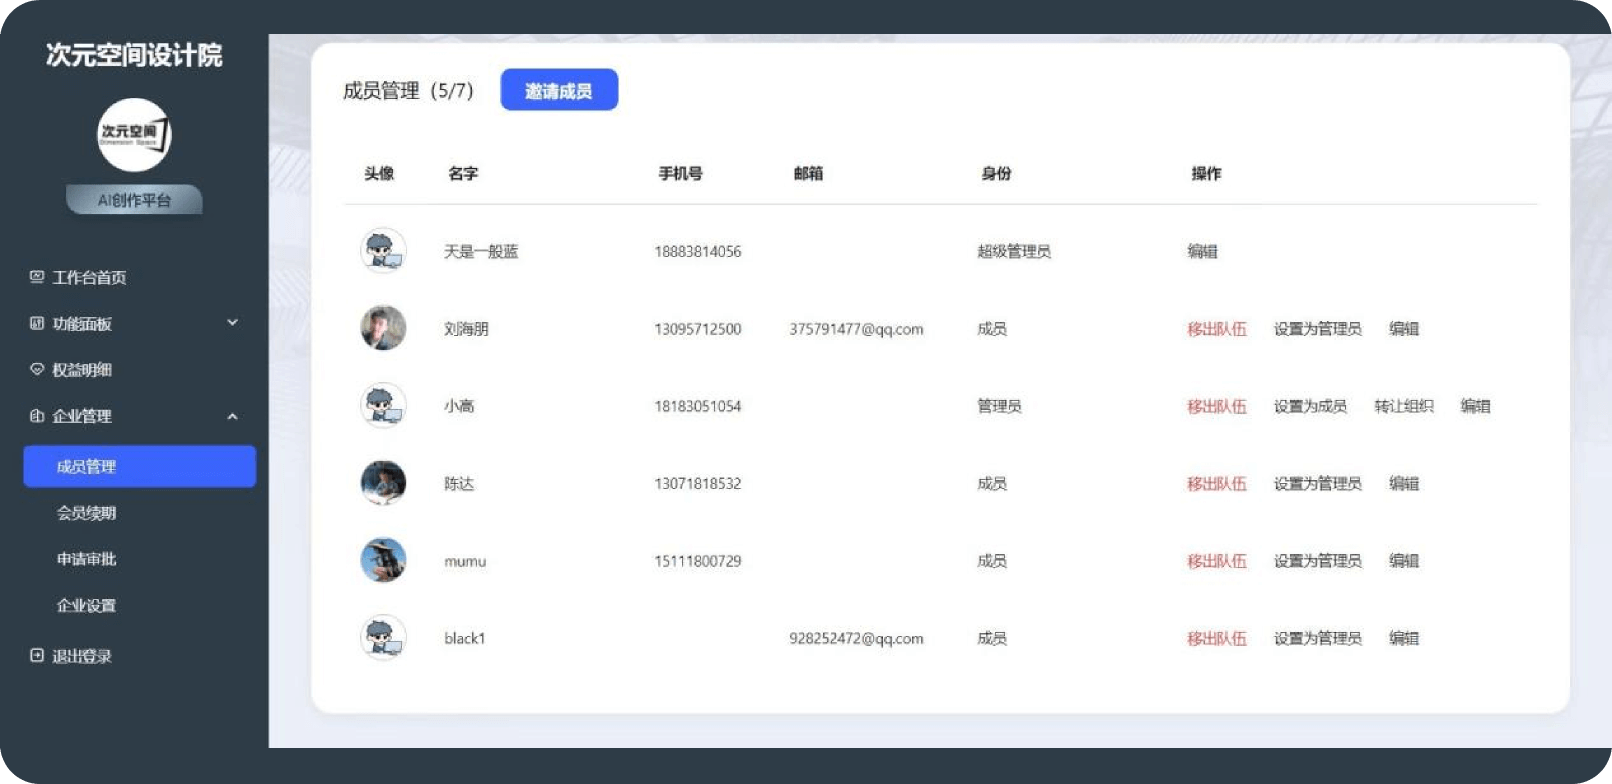
Task: Set 陈达 as 管理员
Action: tap(1318, 483)
